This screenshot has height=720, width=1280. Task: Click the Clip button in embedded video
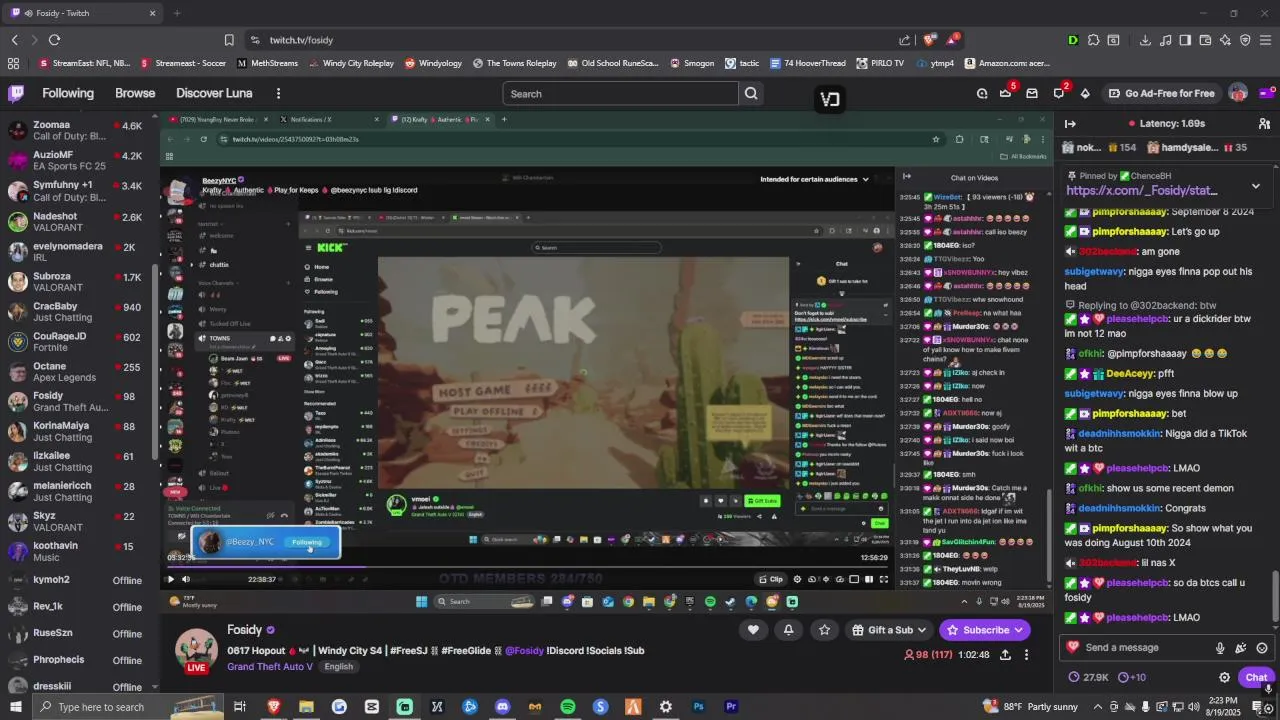coord(771,579)
